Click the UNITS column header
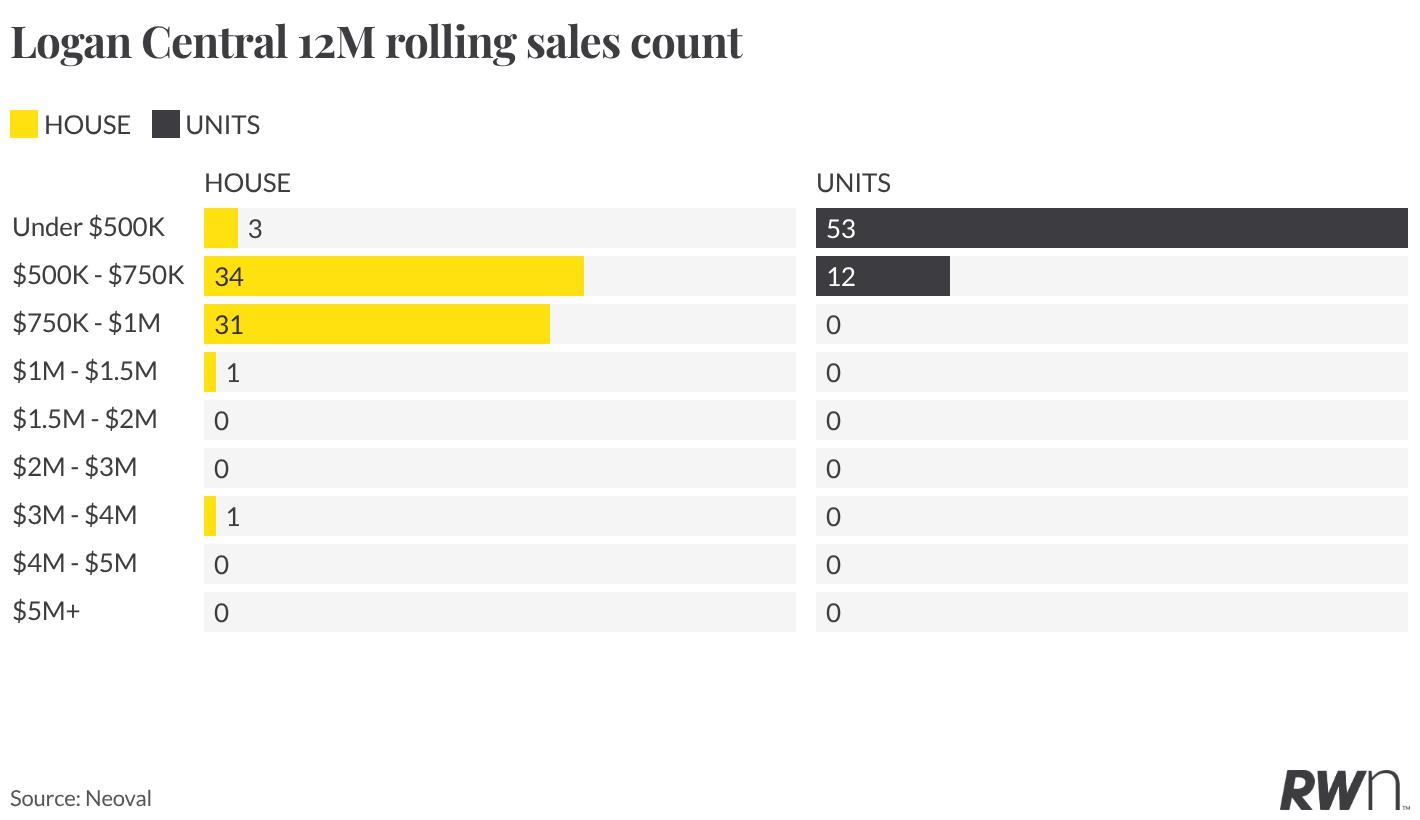The width and height of the screenshot is (1420, 820). tap(853, 183)
